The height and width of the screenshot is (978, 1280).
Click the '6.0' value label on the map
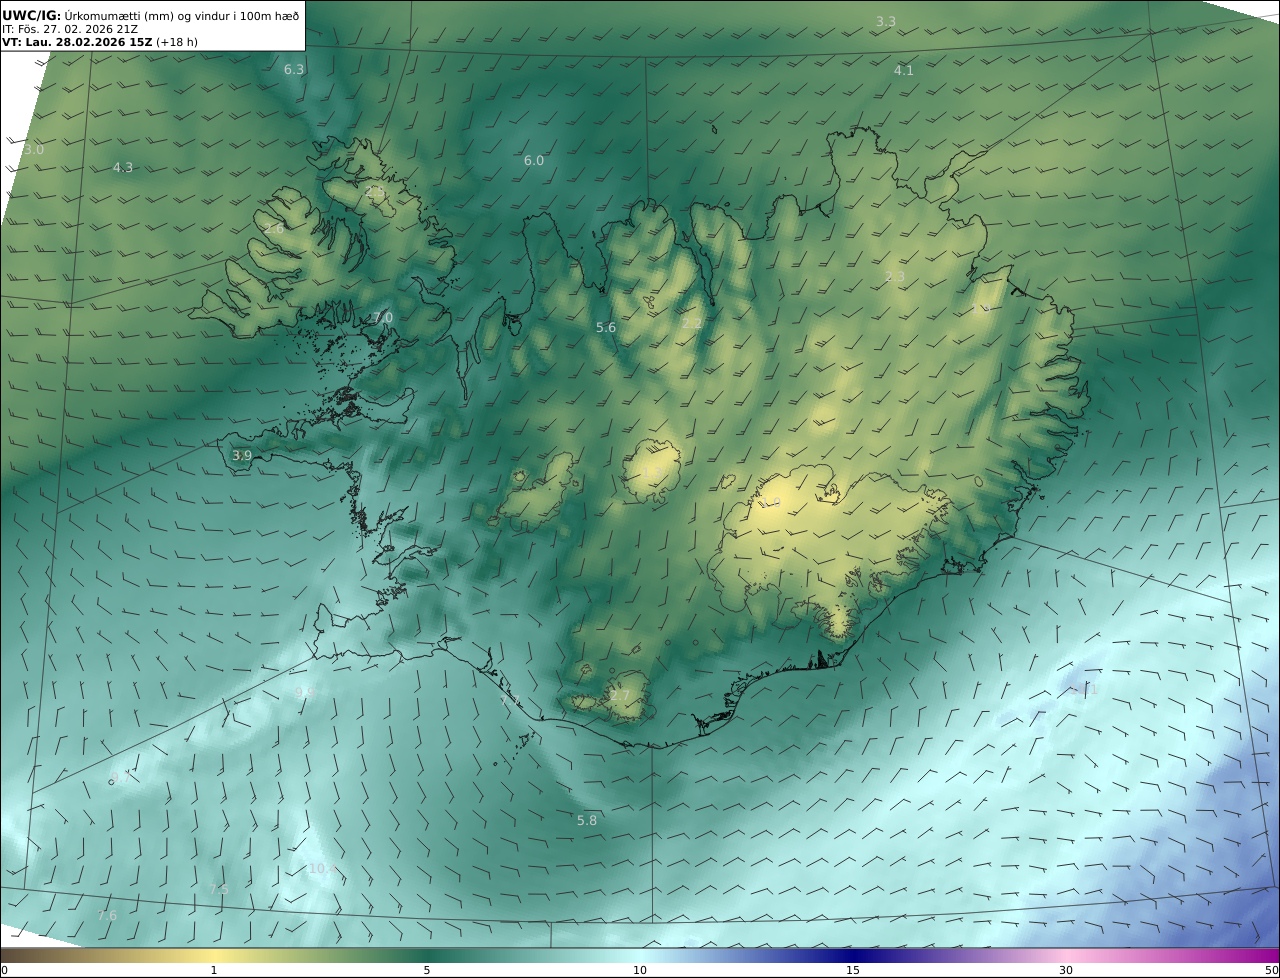point(534,160)
